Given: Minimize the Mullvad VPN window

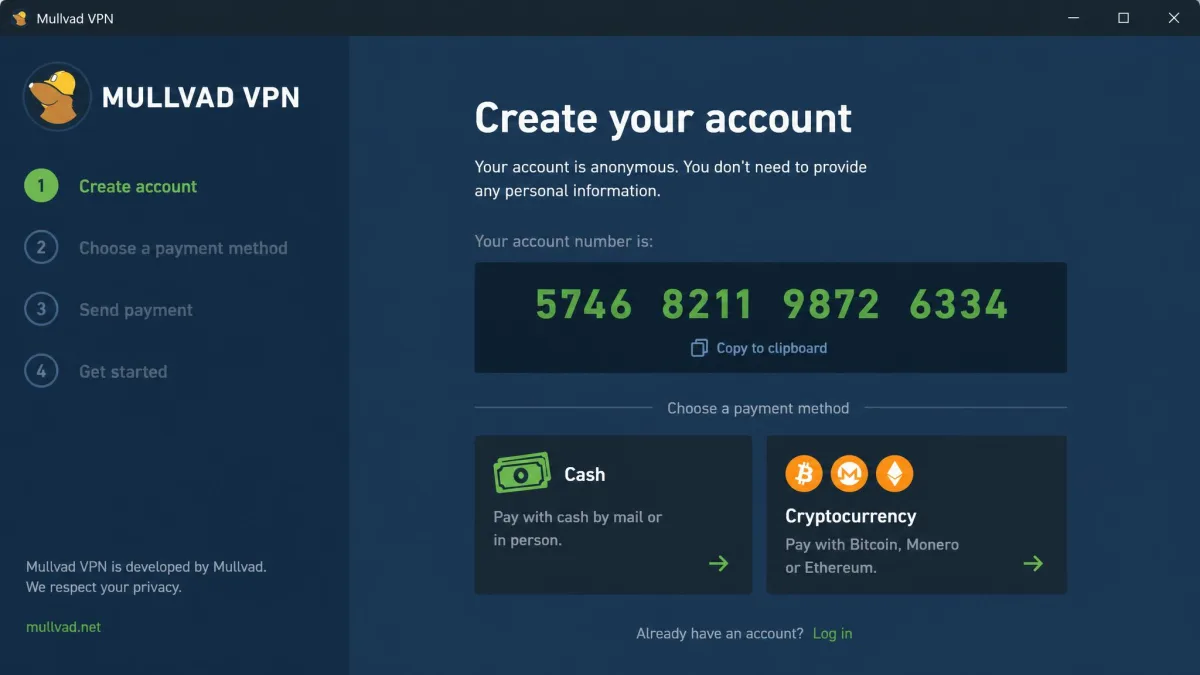Looking at the screenshot, I should (x=1072, y=18).
